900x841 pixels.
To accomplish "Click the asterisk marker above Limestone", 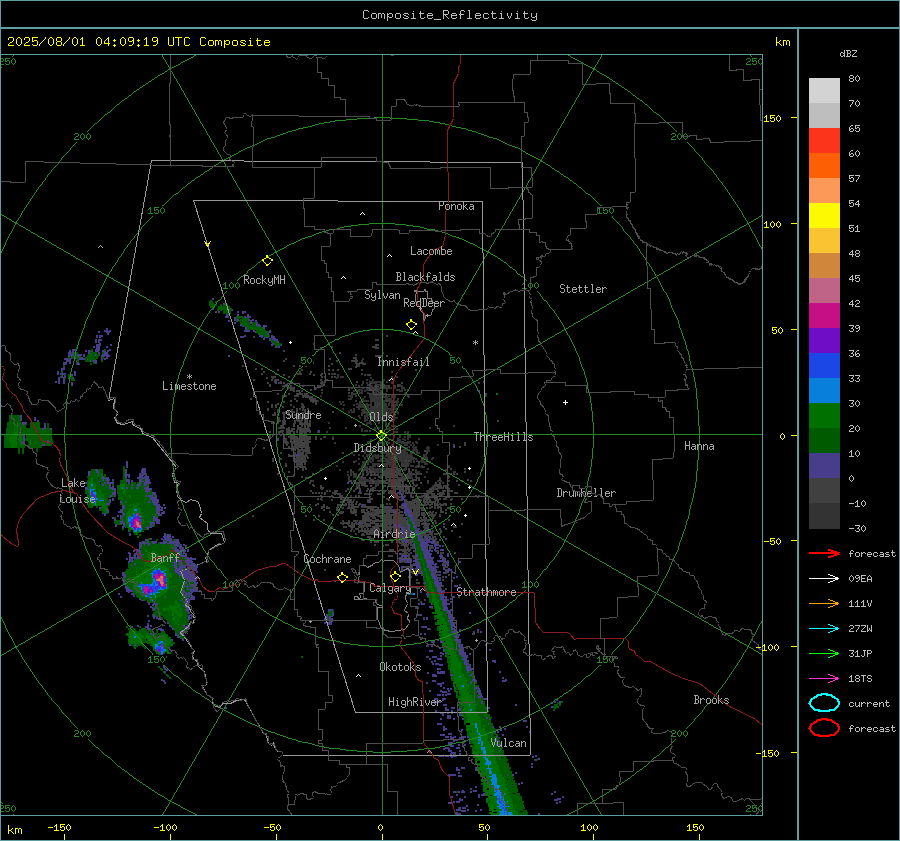I will [x=189, y=377].
